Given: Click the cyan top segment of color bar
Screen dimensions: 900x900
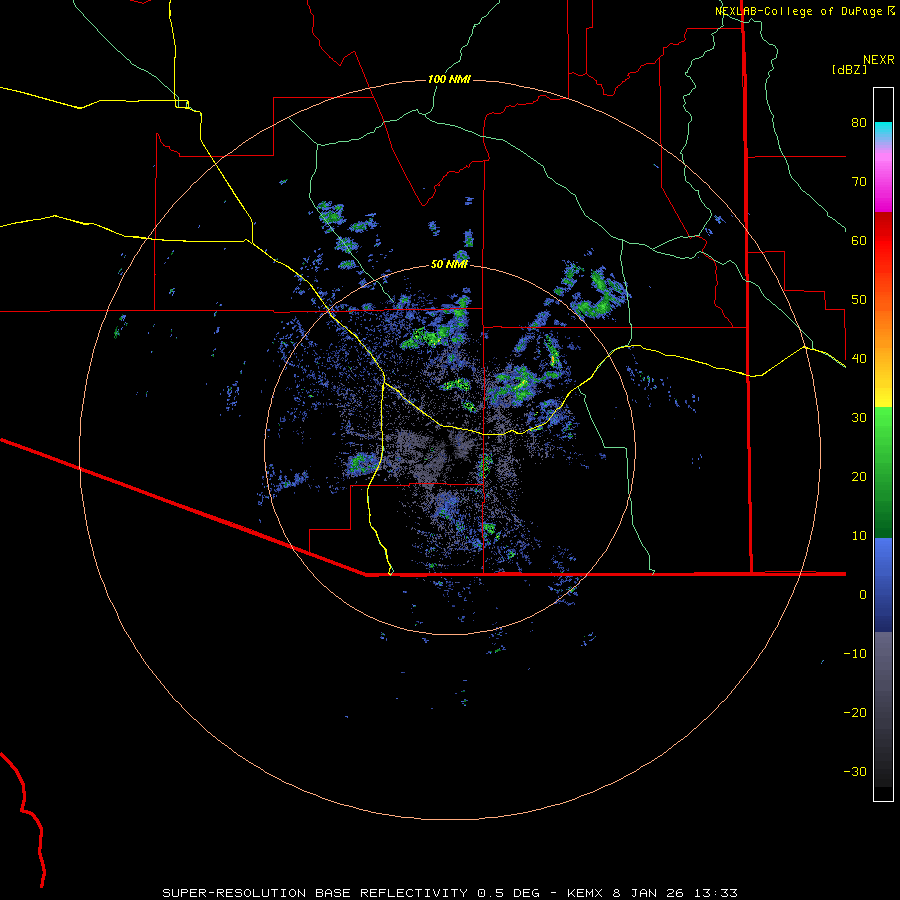Looking at the screenshot, I should coord(883,131).
